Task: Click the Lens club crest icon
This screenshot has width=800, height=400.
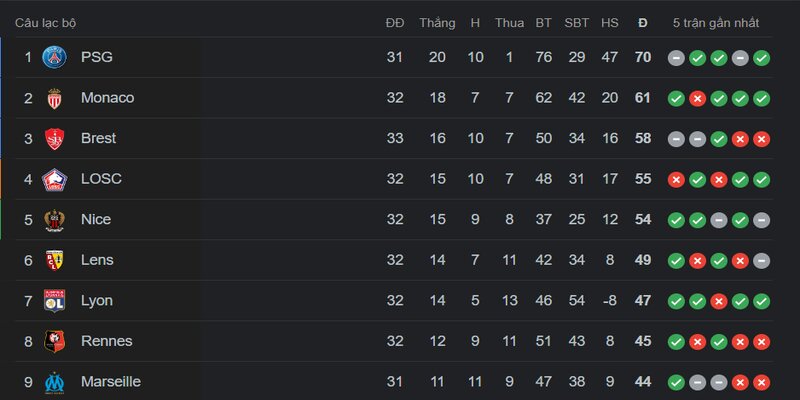Action: coord(54,260)
